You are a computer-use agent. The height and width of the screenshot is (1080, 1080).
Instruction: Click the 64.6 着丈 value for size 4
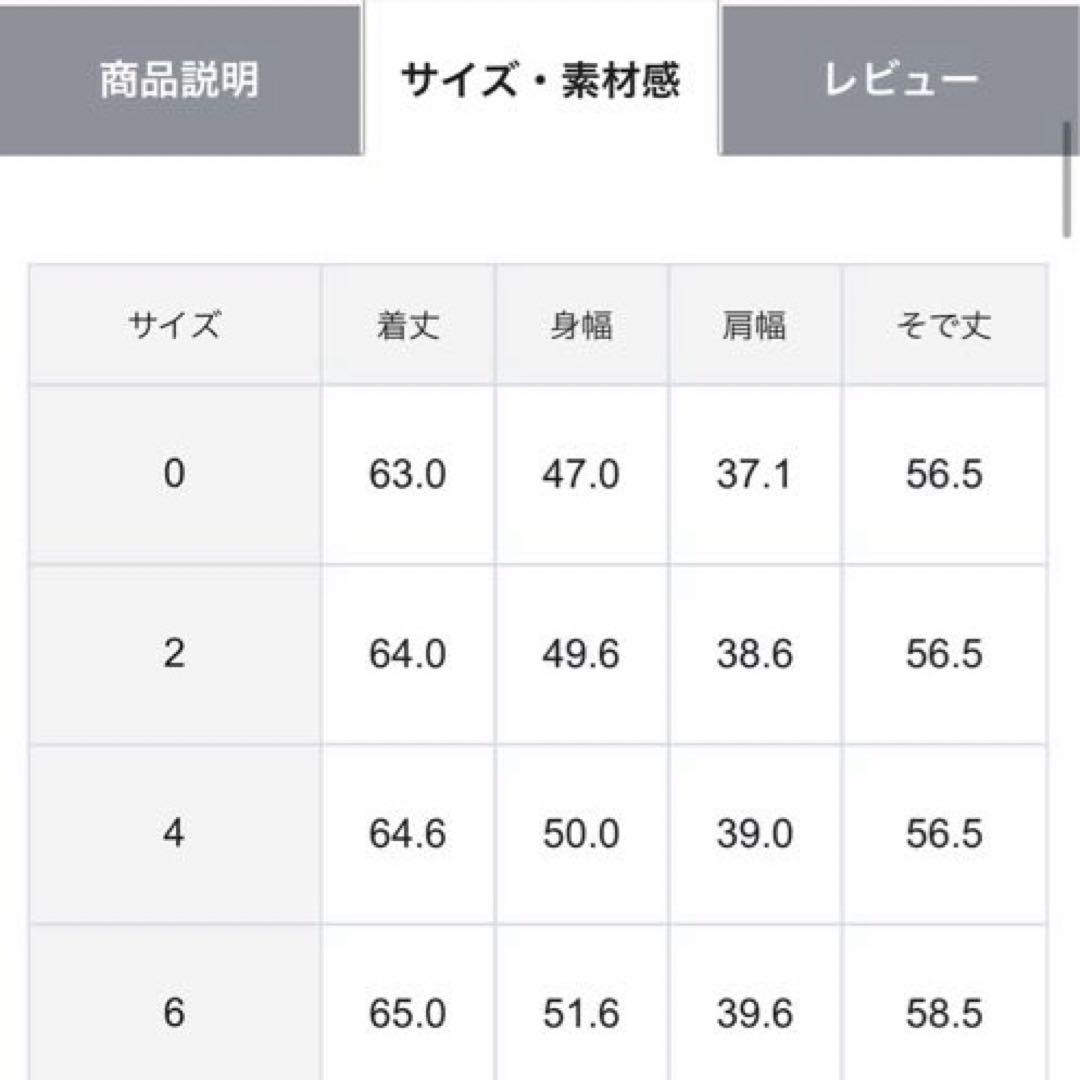pyautogui.click(x=408, y=830)
